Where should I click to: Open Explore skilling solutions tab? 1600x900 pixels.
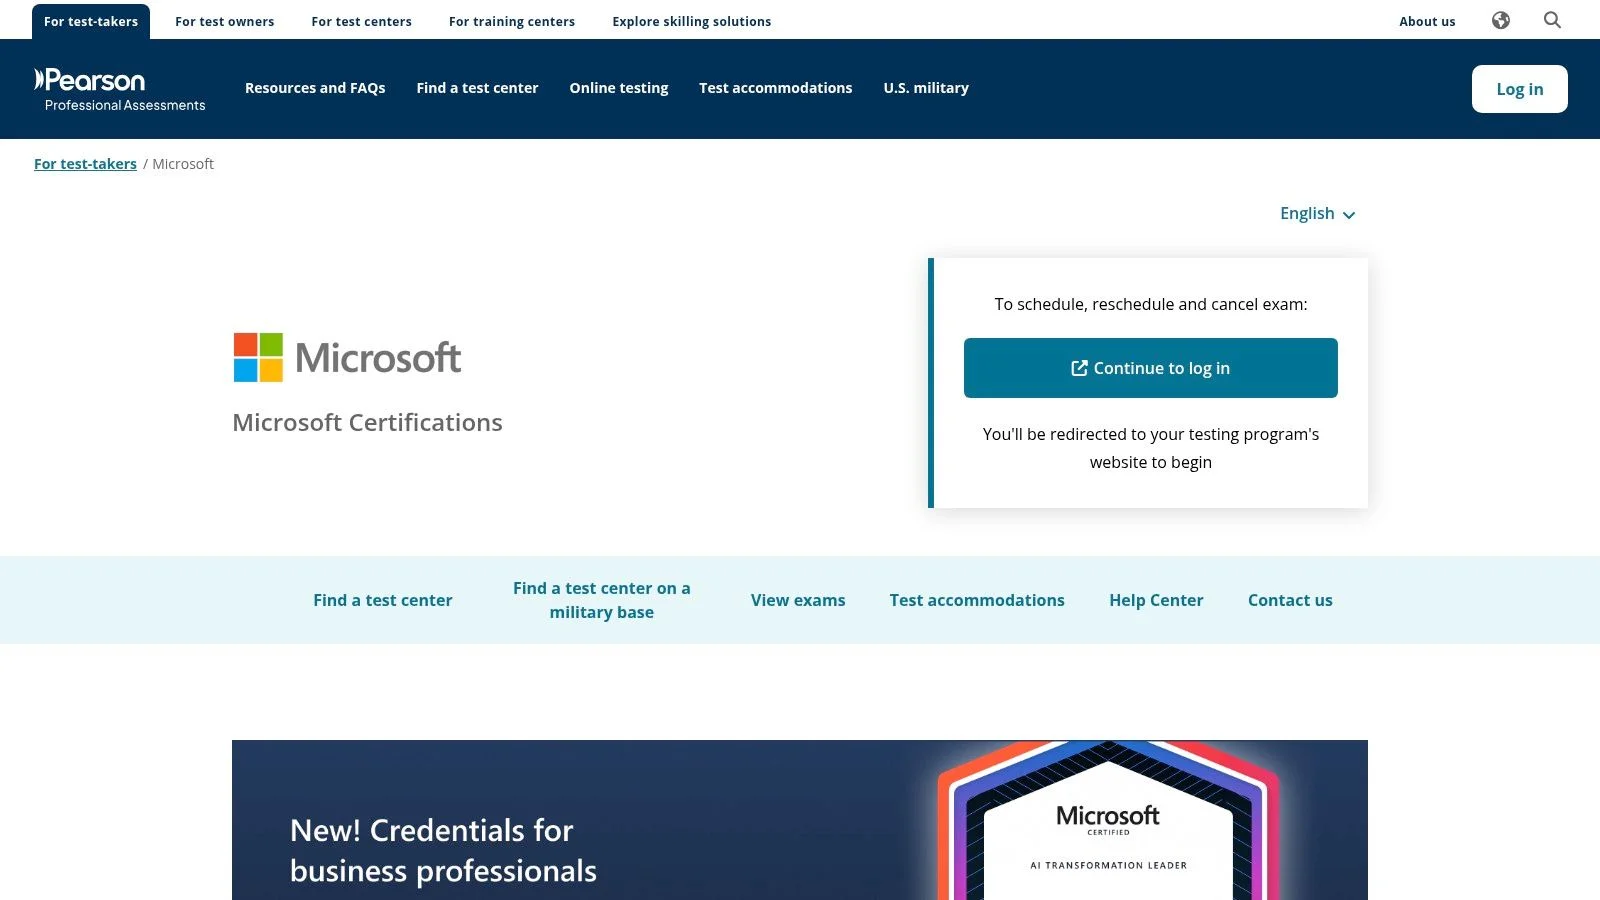point(692,21)
